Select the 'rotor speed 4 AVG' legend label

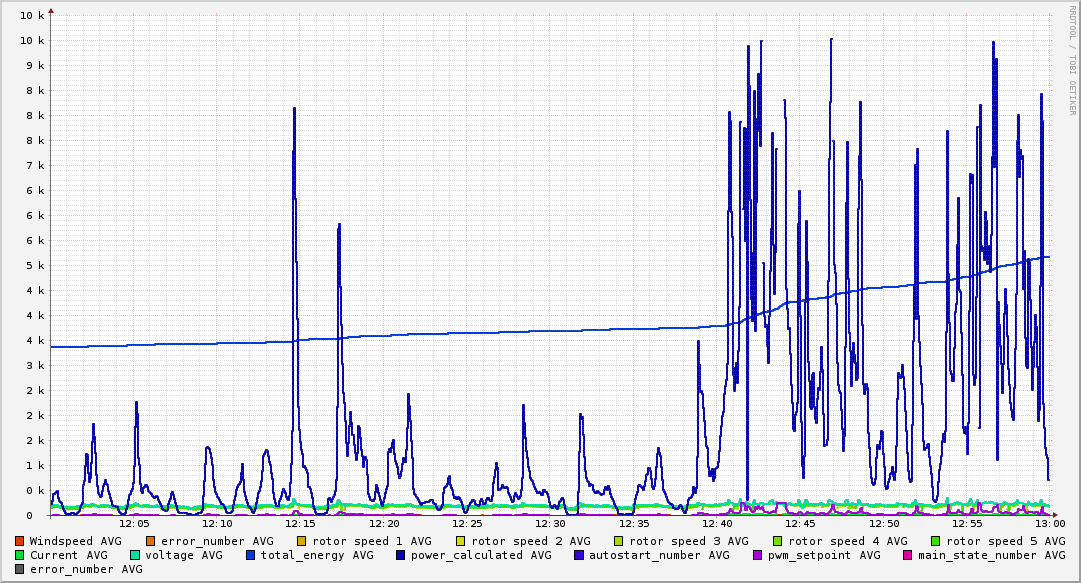tap(848, 542)
